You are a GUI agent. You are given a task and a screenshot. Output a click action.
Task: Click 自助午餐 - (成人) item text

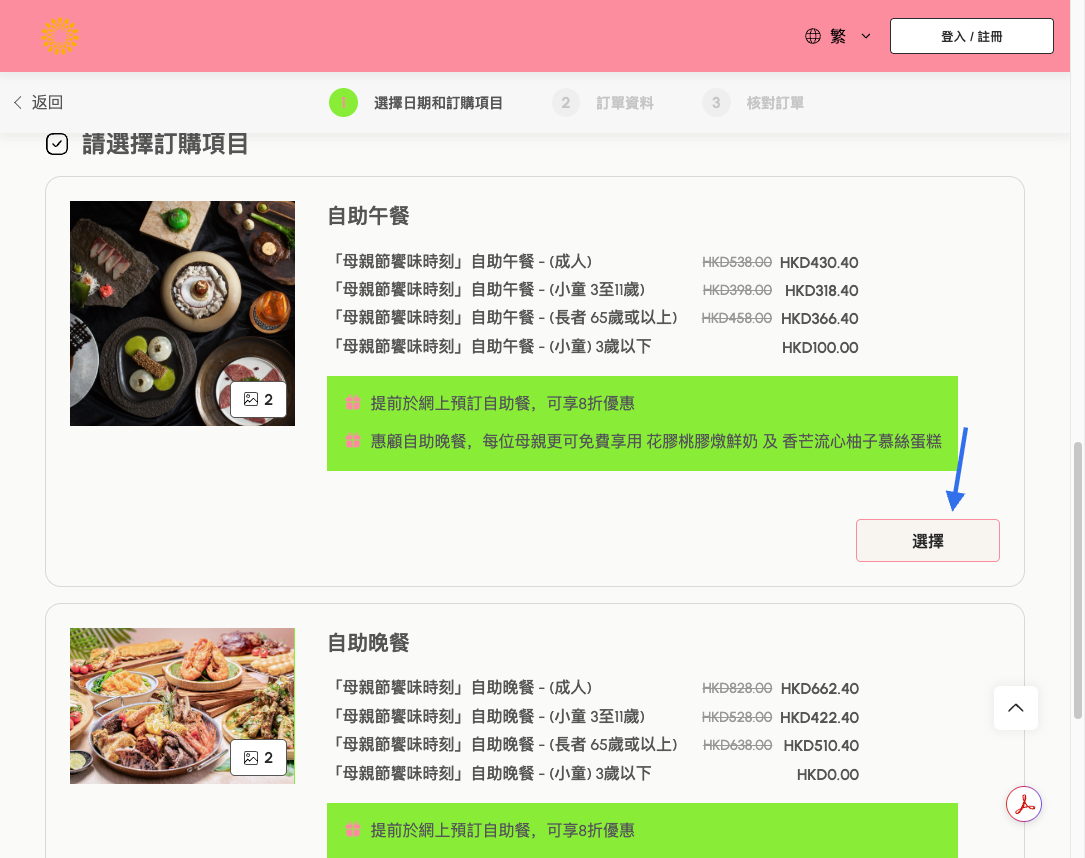(x=461, y=262)
